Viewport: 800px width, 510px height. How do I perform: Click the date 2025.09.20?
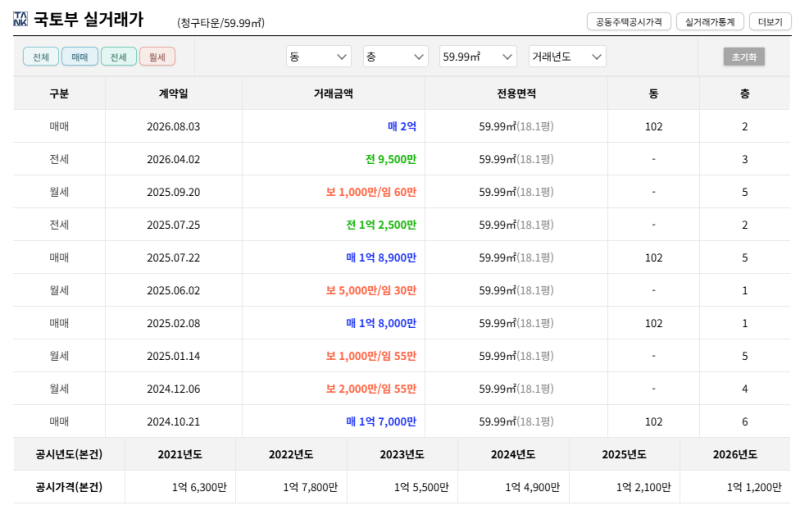(x=173, y=192)
